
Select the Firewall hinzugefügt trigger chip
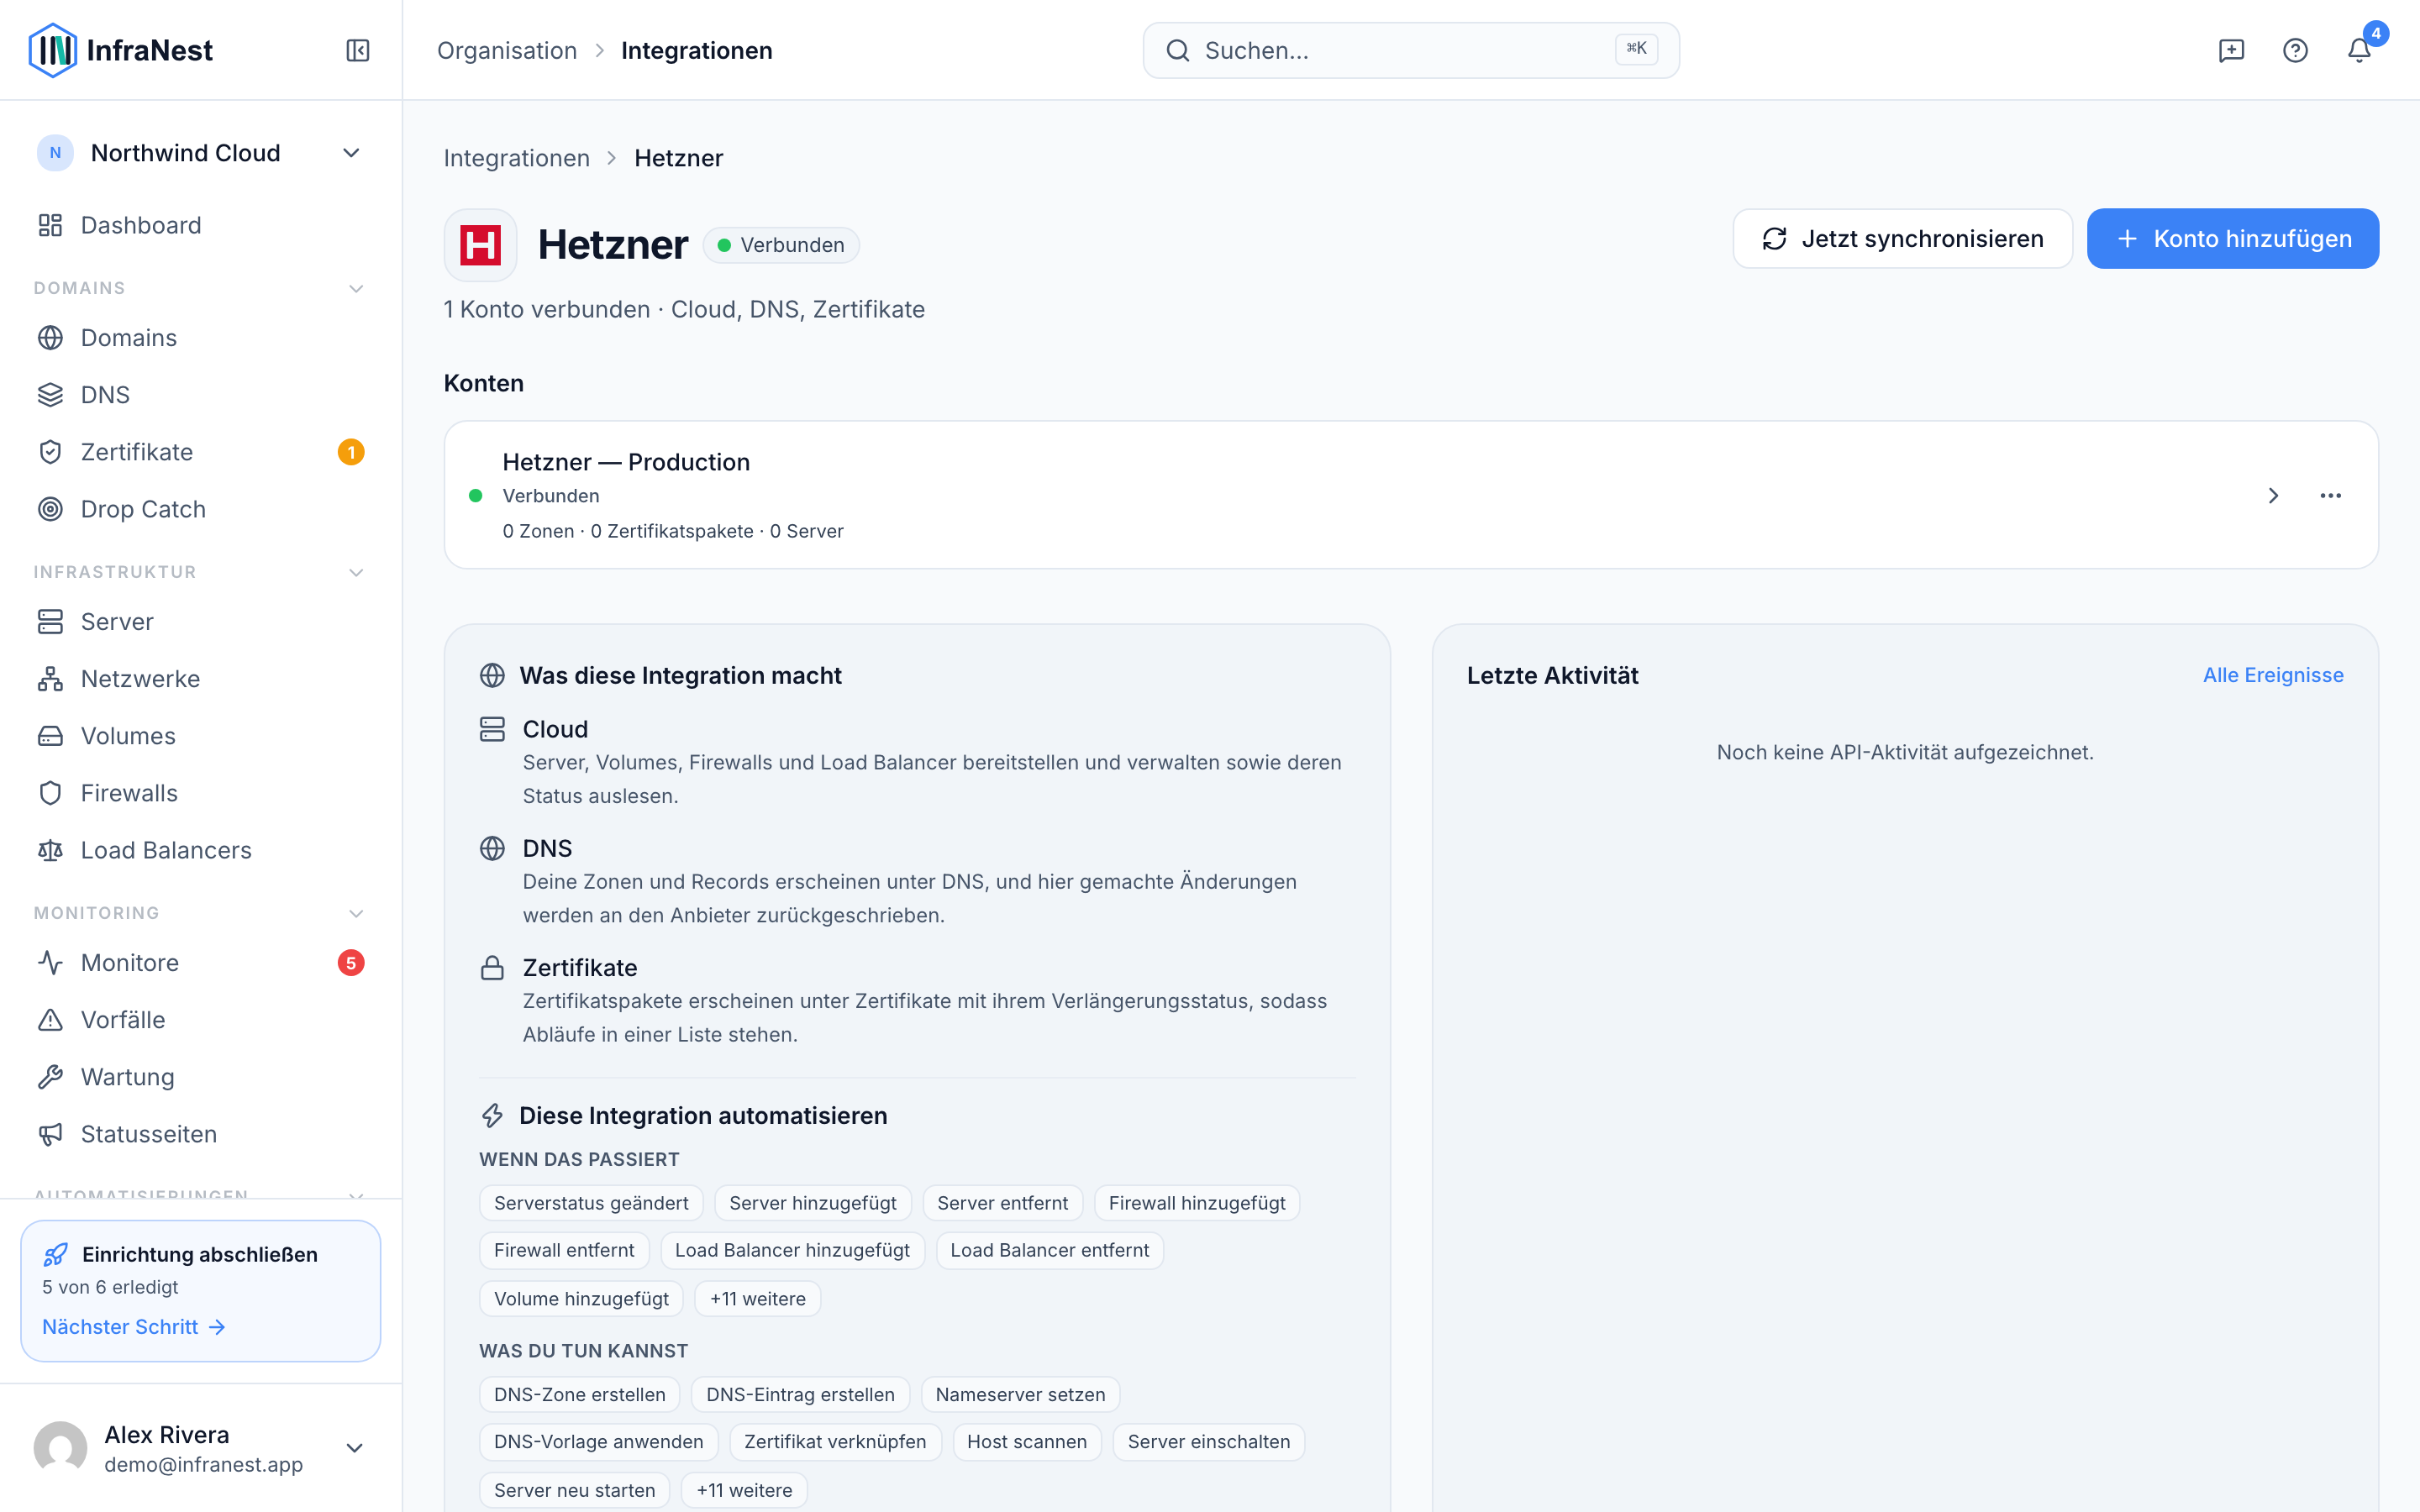pos(1197,1203)
